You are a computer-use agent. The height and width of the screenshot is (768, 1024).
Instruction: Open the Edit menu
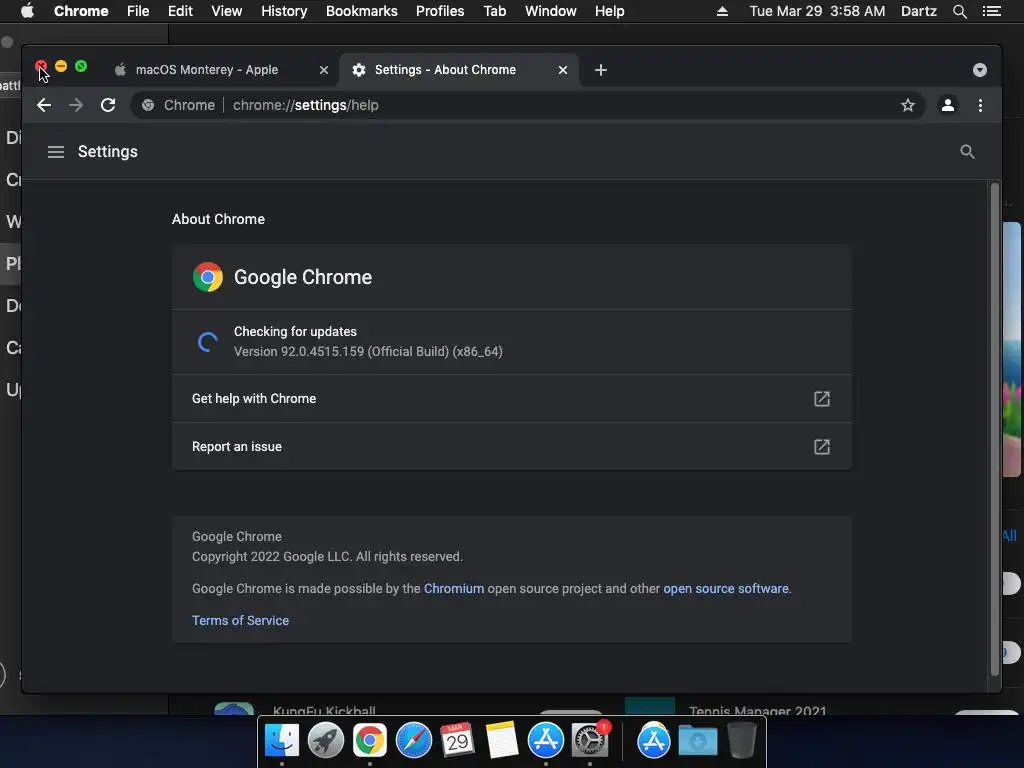tap(180, 11)
